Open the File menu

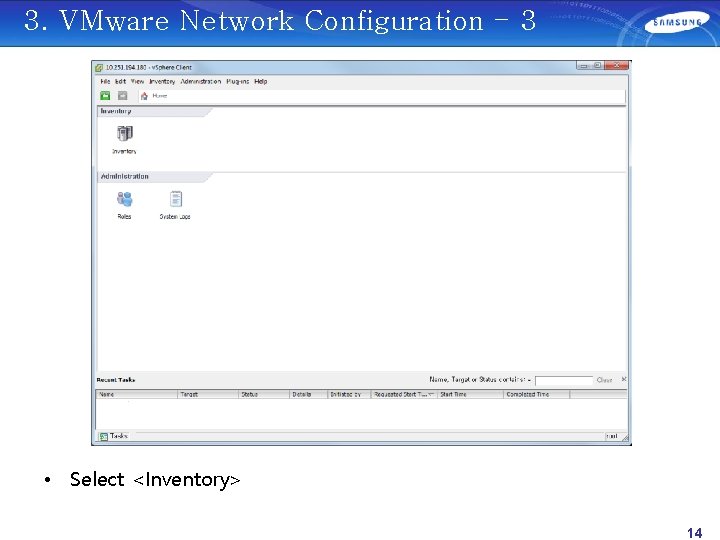point(105,81)
